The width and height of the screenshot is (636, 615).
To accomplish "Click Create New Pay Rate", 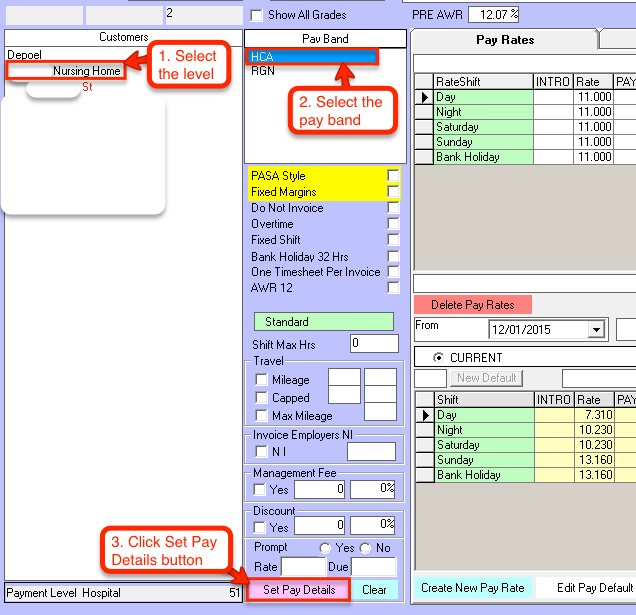I will point(471,588).
